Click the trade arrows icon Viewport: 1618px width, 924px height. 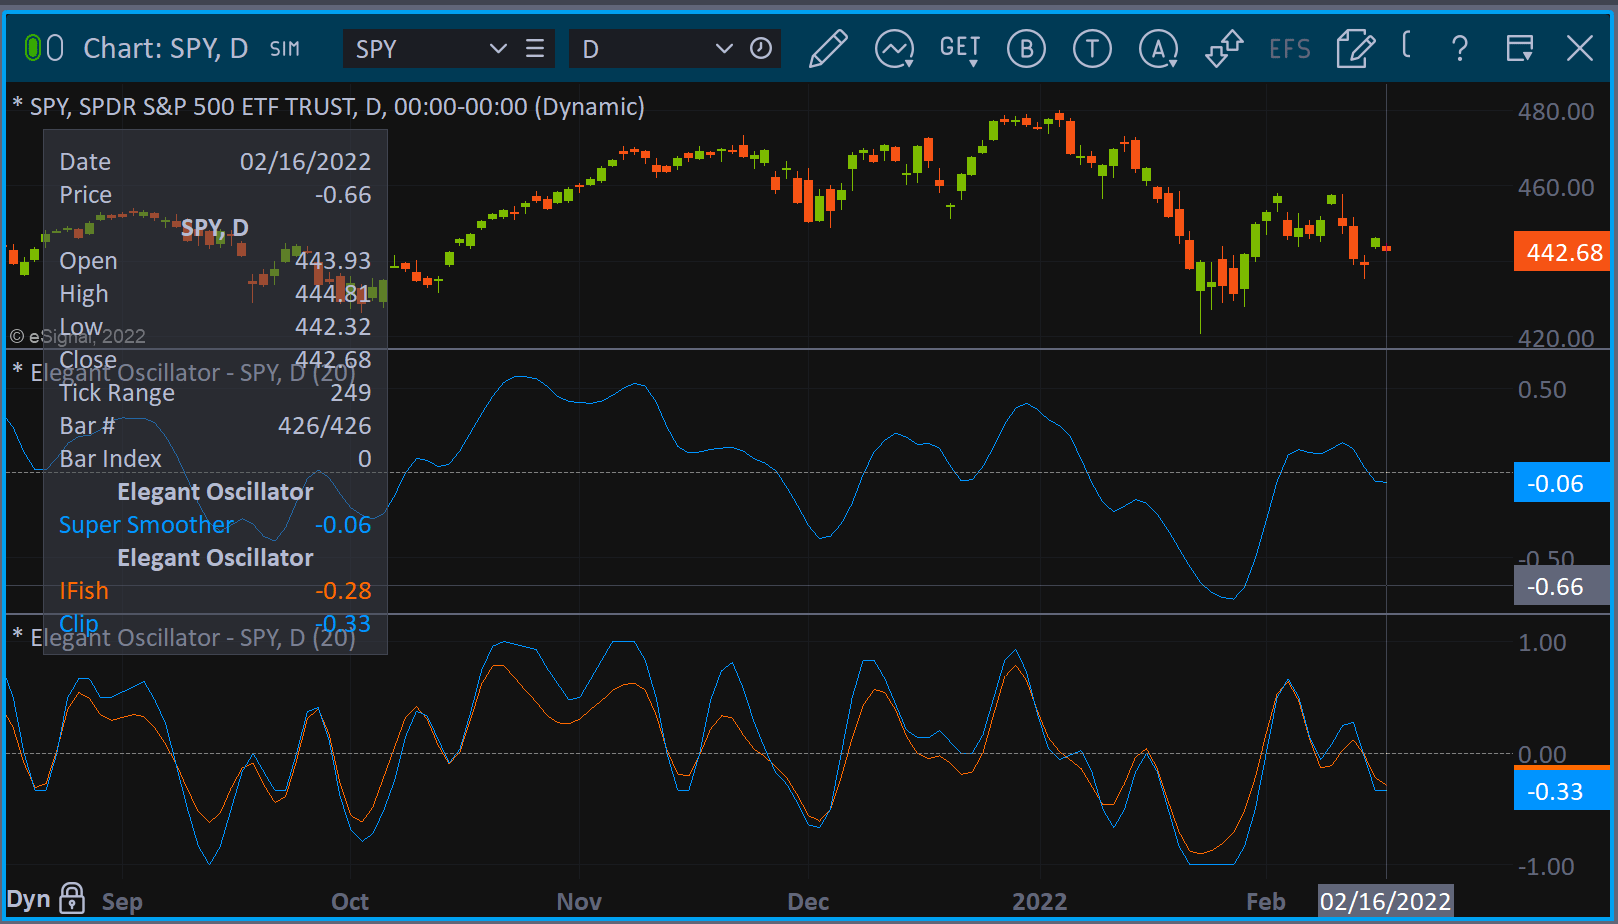click(x=1224, y=48)
